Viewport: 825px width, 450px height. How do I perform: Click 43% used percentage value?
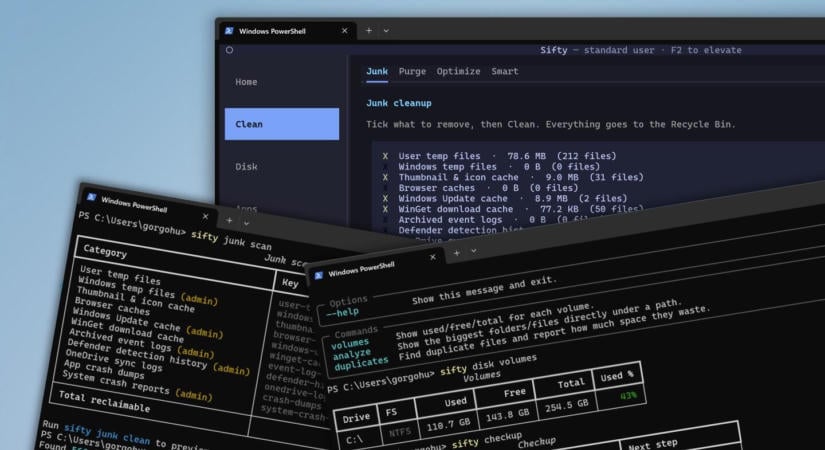(x=628, y=395)
